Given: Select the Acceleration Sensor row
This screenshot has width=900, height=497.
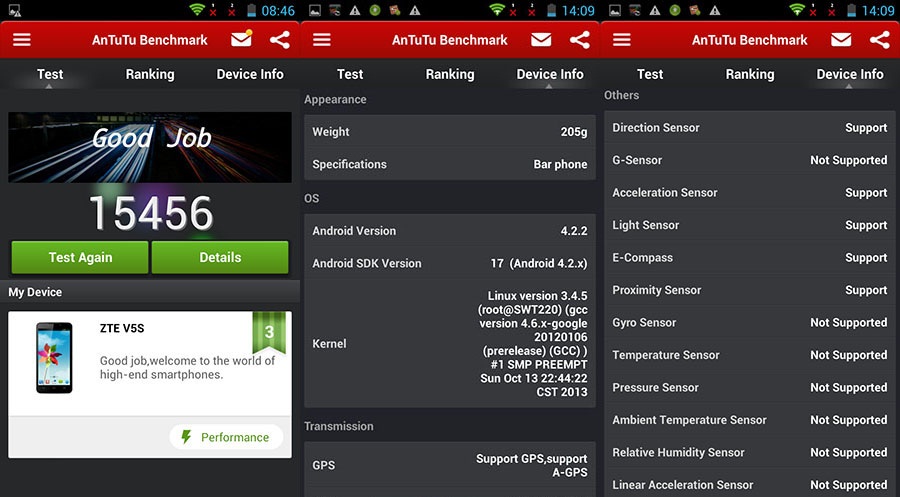Looking at the screenshot, I should [x=750, y=192].
